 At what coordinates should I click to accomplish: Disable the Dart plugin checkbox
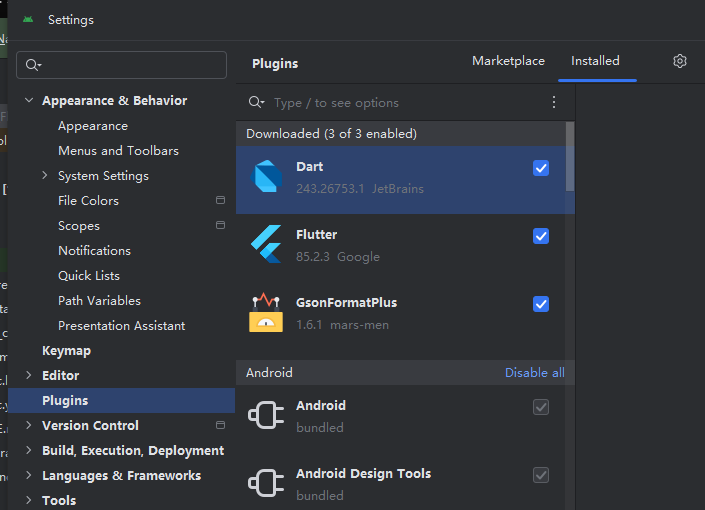coord(541,168)
